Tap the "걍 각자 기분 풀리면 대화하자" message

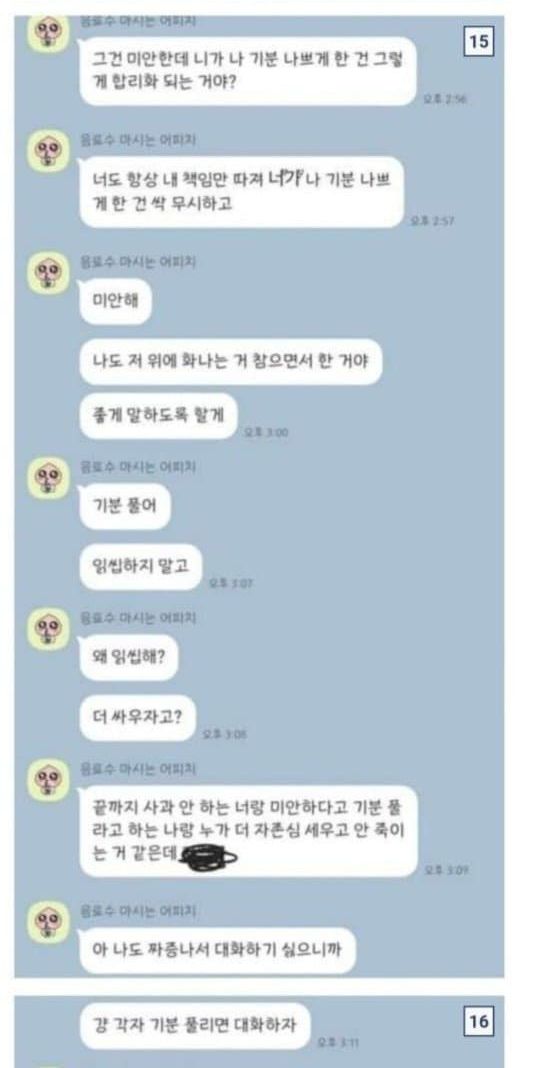195,1024
